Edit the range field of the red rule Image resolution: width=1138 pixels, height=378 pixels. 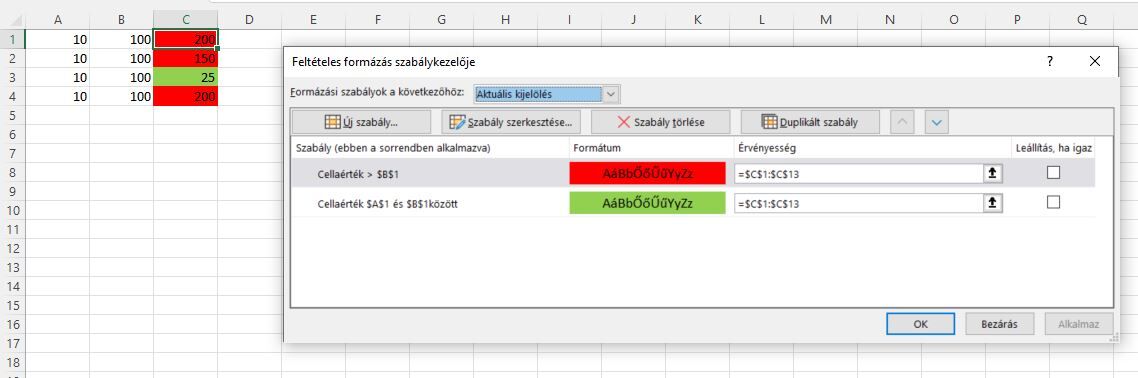[x=859, y=173]
